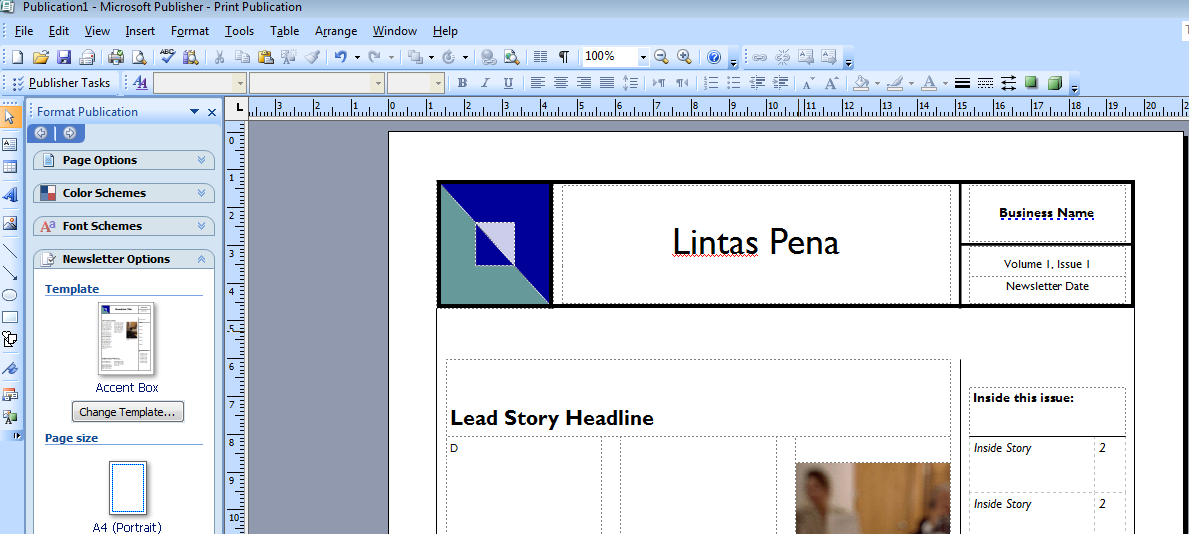Select the Accent Box template thumbnail
The image size is (1189, 534).
126,338
